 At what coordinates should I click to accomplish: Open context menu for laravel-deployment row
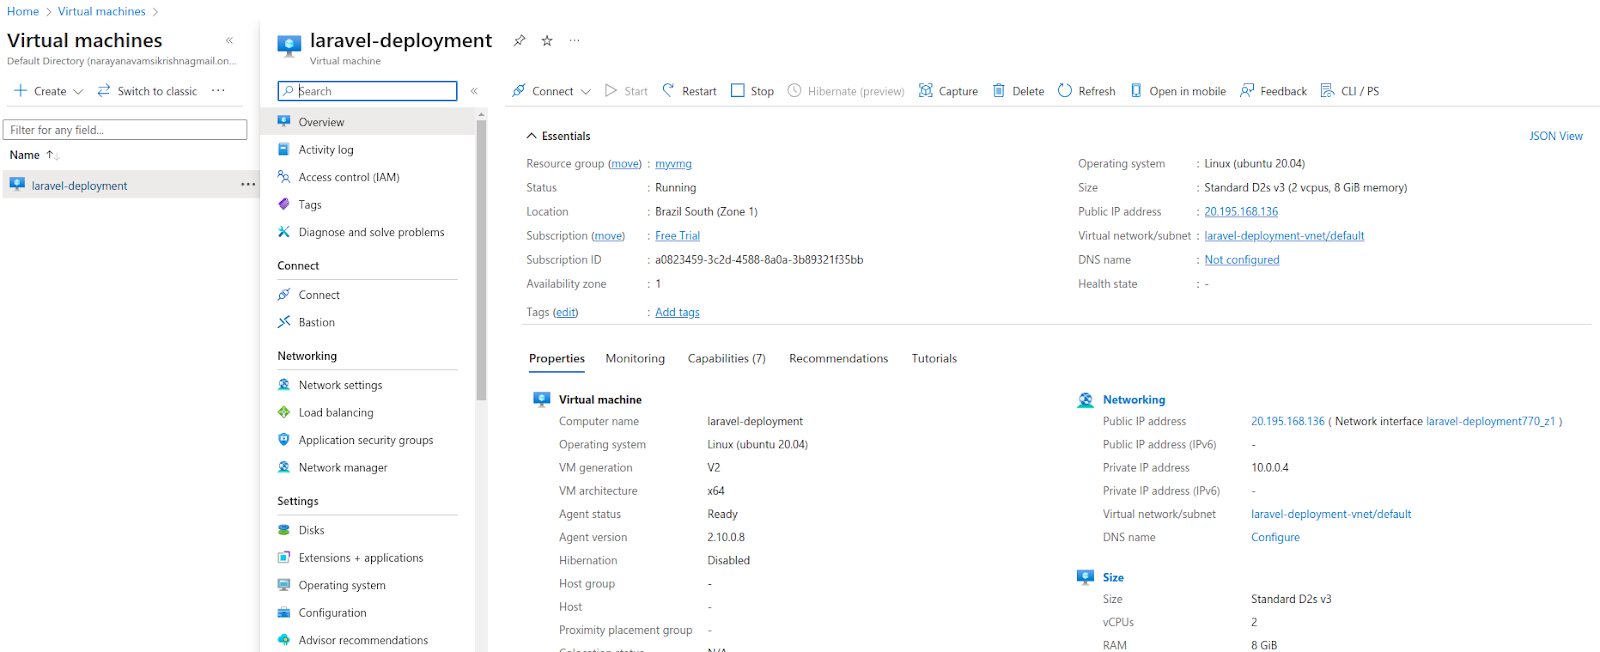coord(248,185)
